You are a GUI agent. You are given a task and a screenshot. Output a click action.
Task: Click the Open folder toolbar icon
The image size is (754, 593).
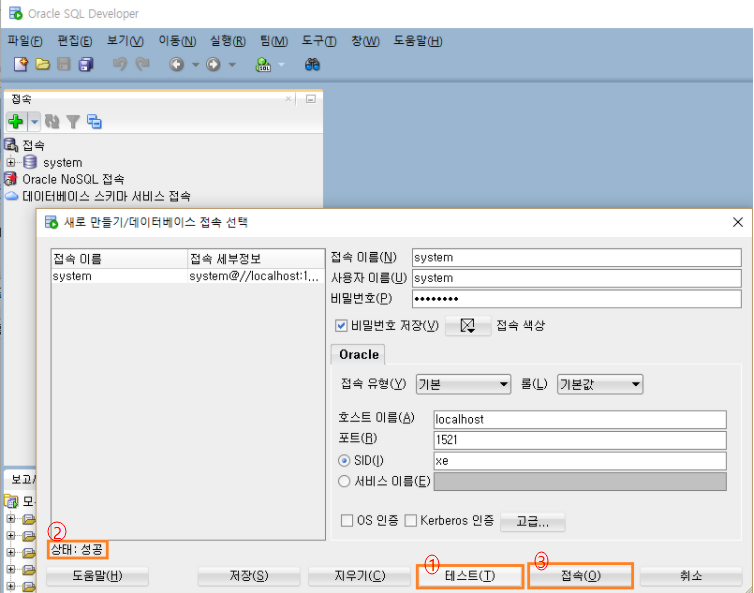coord(42,64)
